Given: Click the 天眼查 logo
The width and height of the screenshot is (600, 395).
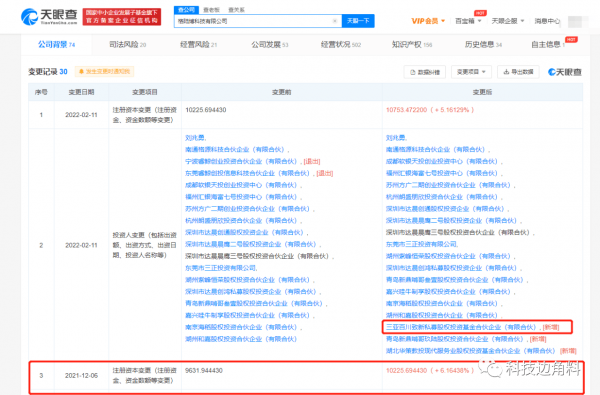Looking at the screenshot, I should (49, 16).
